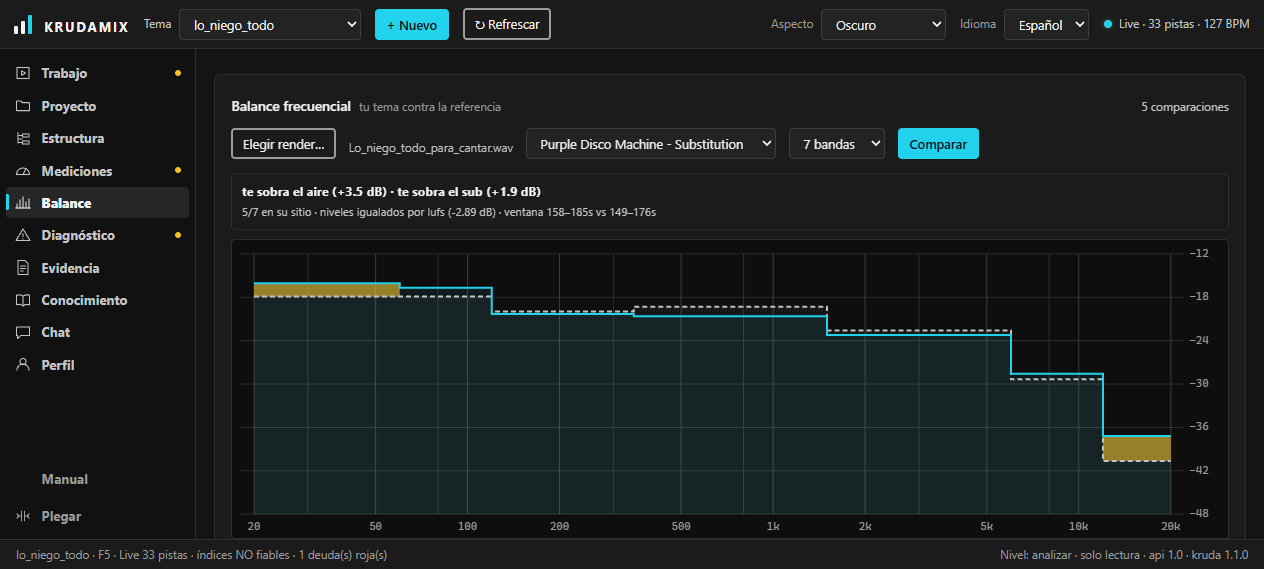Go to the Proyecto section
The width and height of the screenshot is (1264, 569).
click(68, 106)
